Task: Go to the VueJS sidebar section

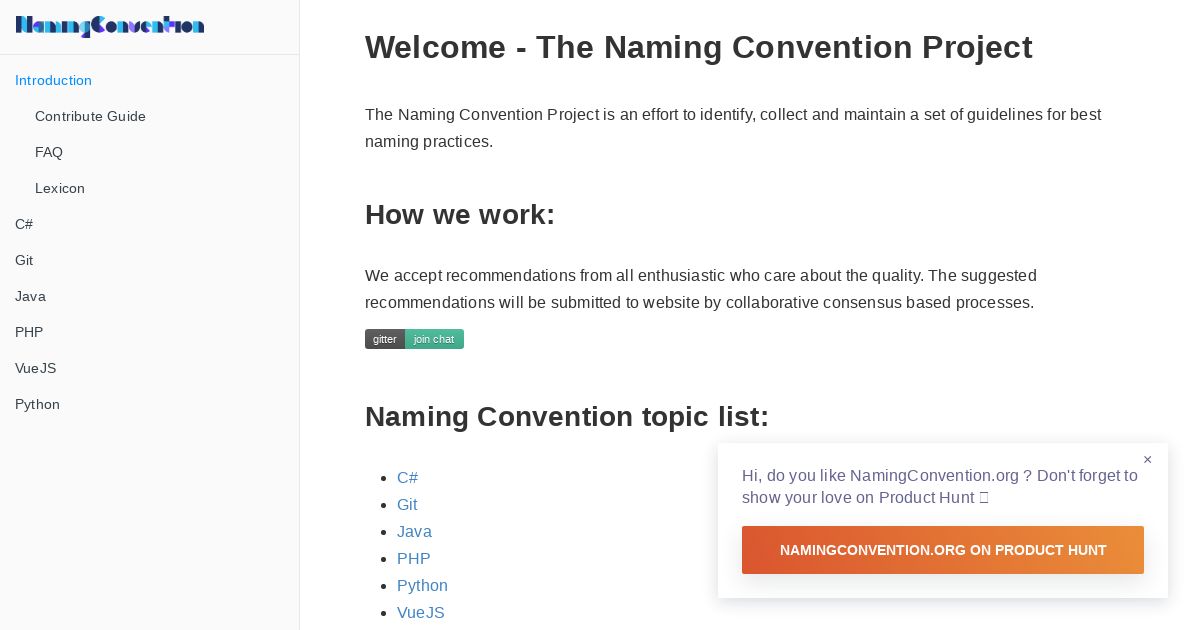Action: coord(35,368)
